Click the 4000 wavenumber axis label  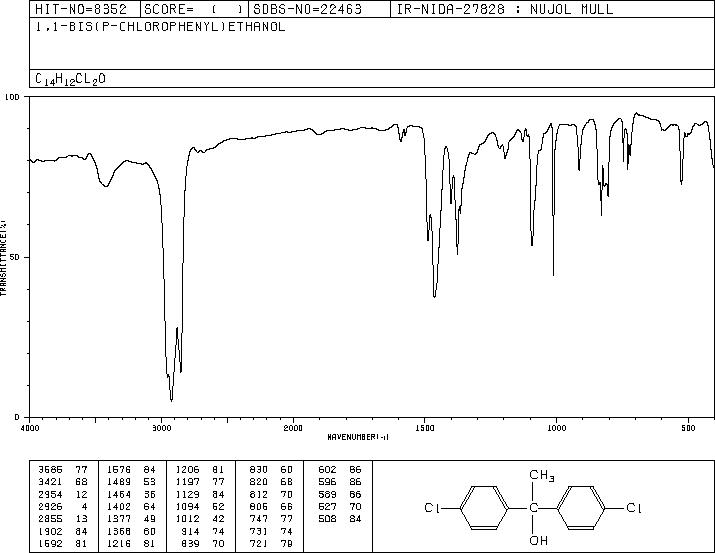tap(30, 428)
